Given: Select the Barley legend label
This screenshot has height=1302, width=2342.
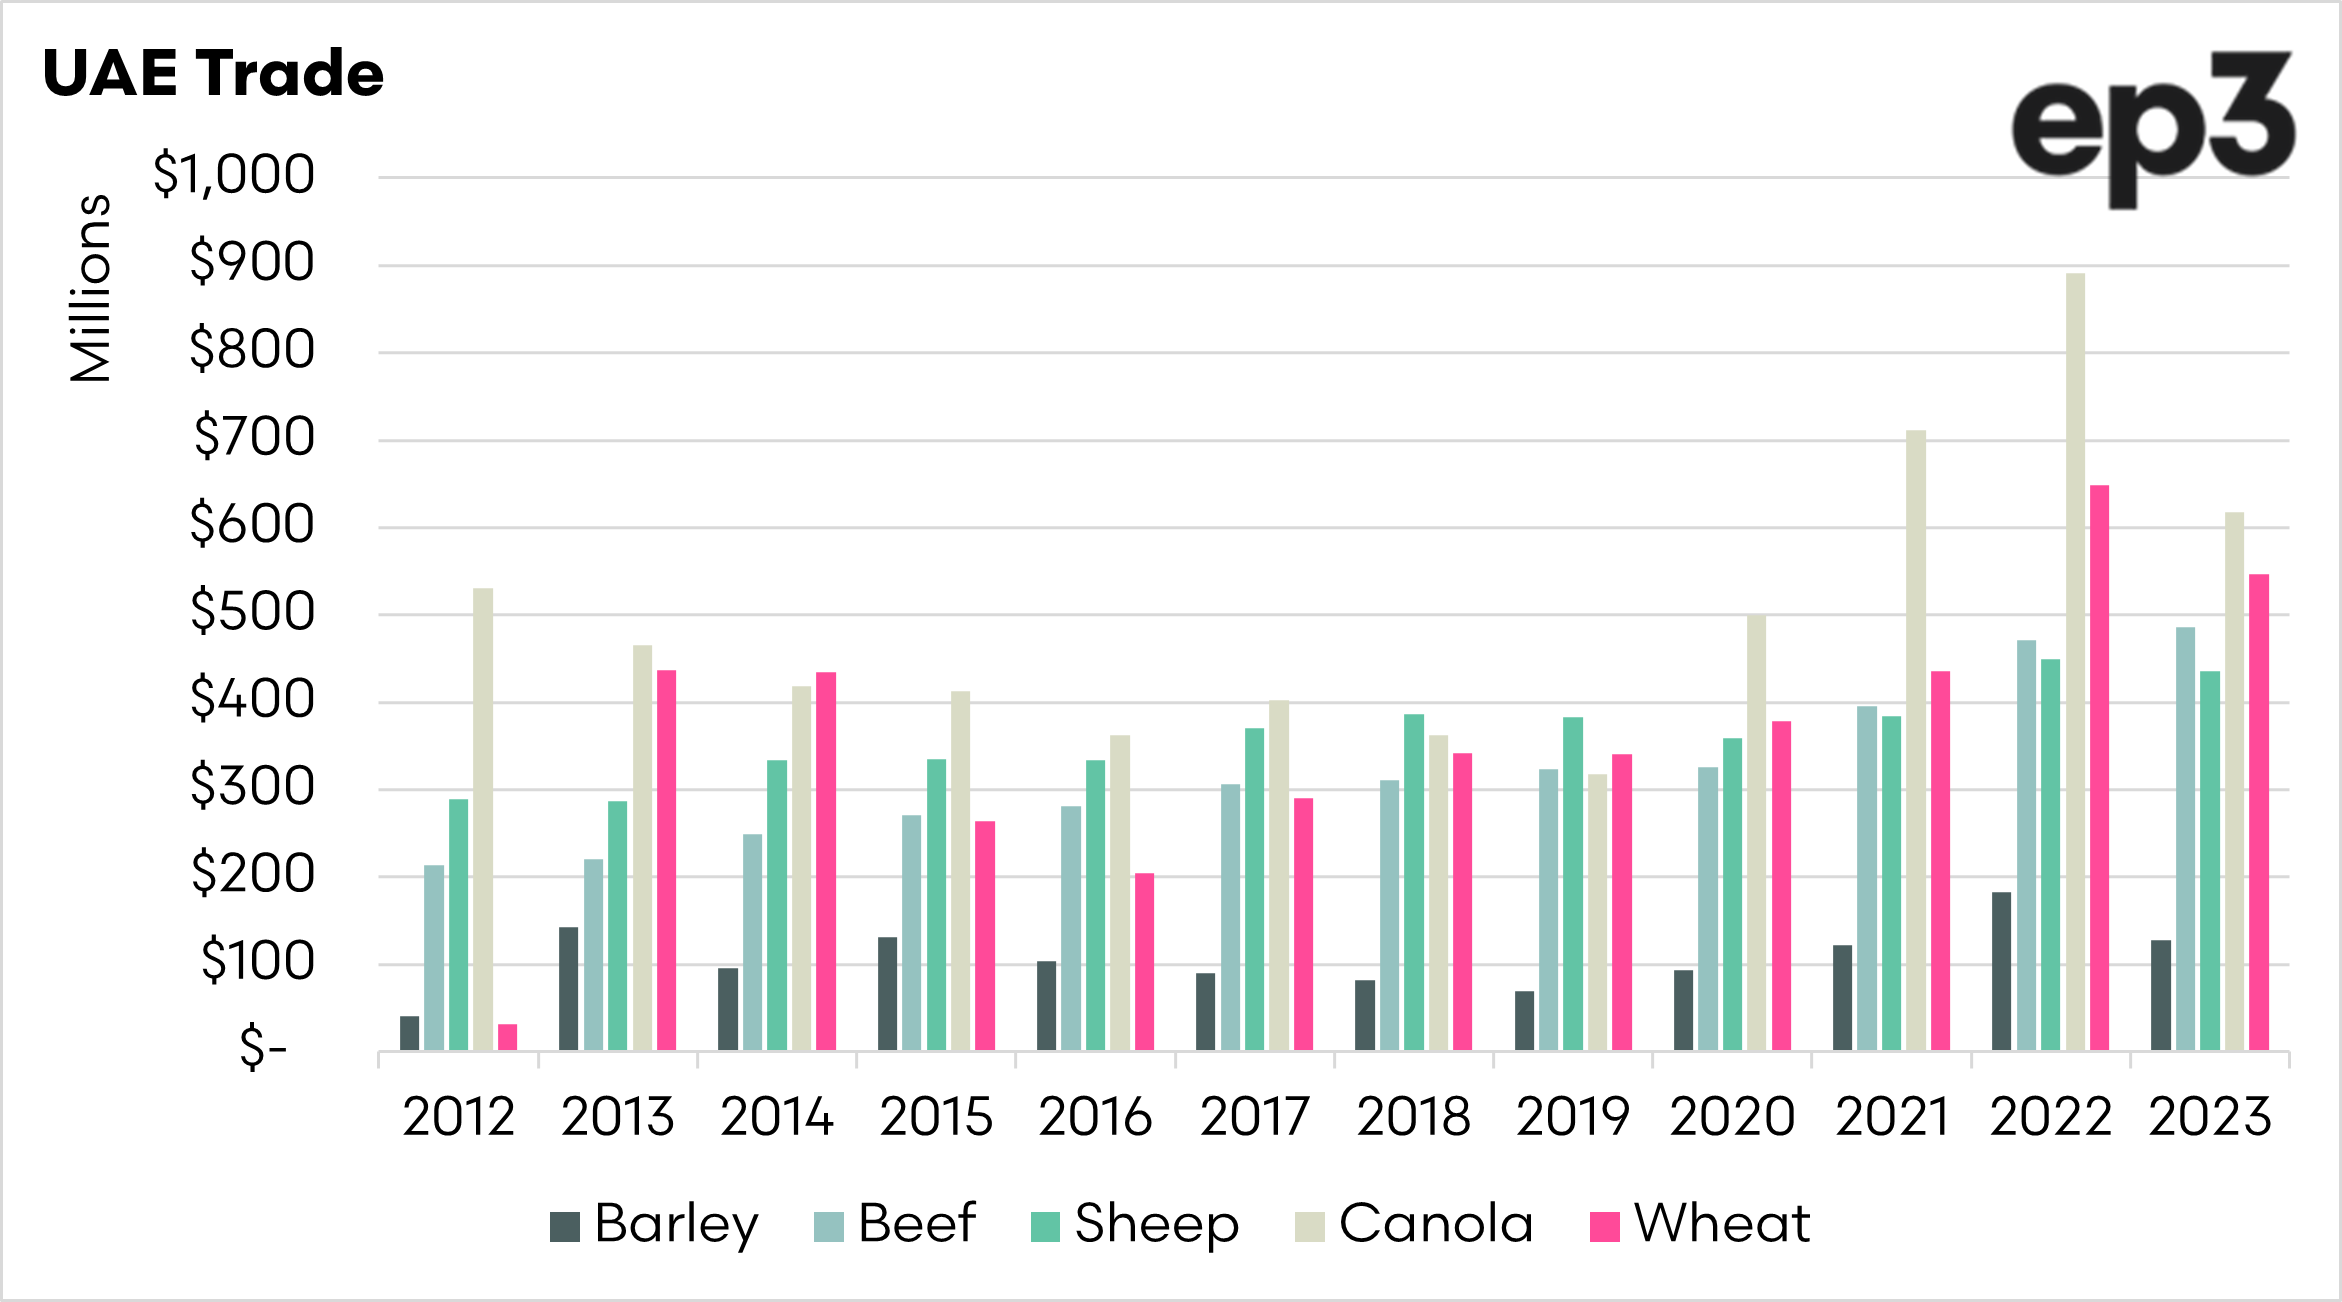Looking at the screenshot, I should 676,1223.
